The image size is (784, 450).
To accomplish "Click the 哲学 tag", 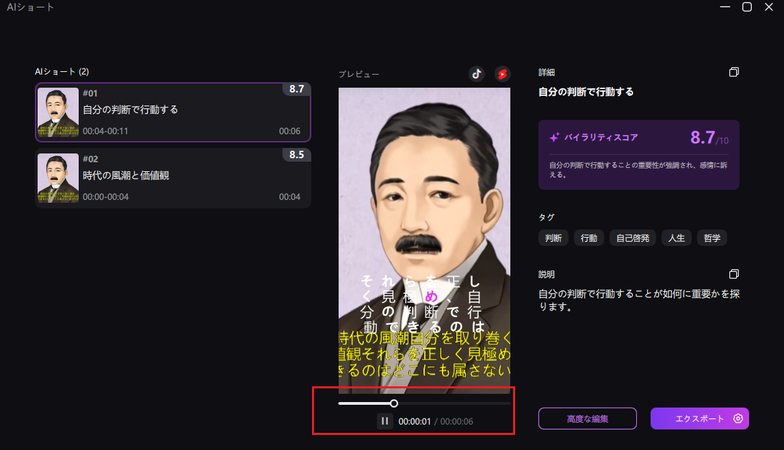I will (x=712, y=238).
